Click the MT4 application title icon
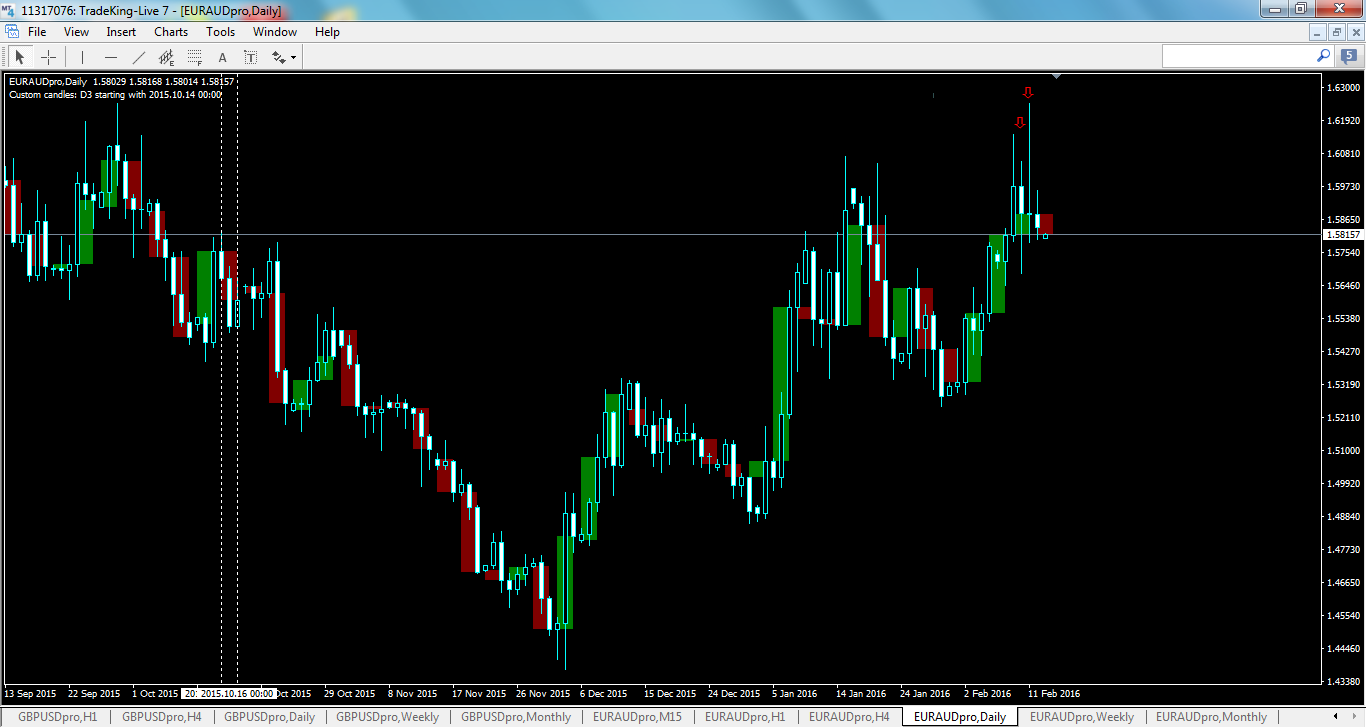The height and width of the screenshot is (728, 1366). click(10, 10)
